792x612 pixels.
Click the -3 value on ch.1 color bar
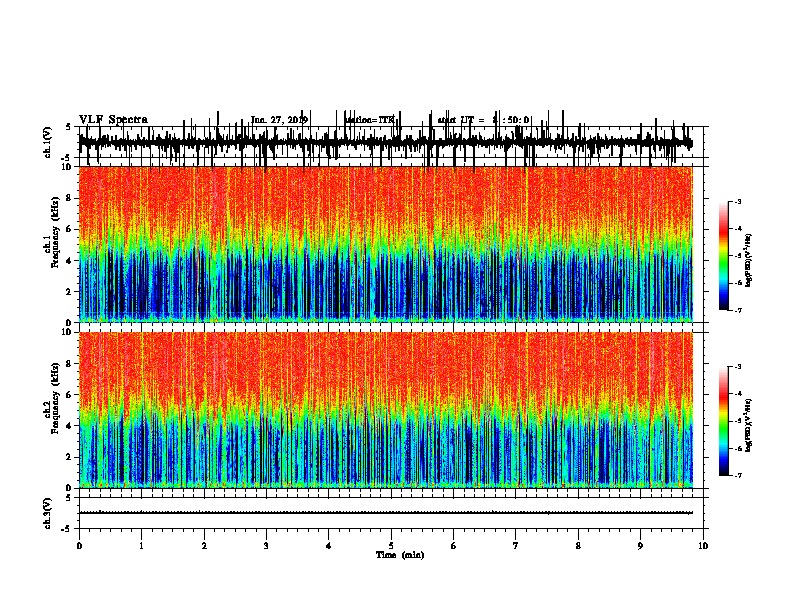pos(738,201)
